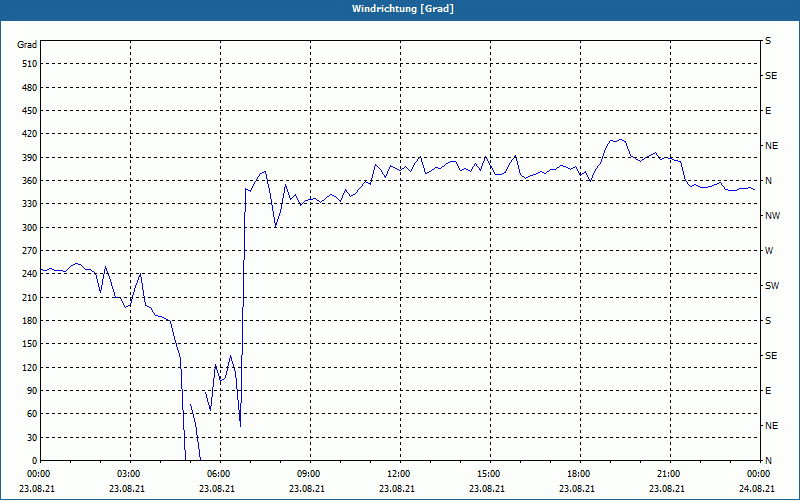800x500 pixels.
Task: Select the 450 y-axis value
Action: pos(30,111)
